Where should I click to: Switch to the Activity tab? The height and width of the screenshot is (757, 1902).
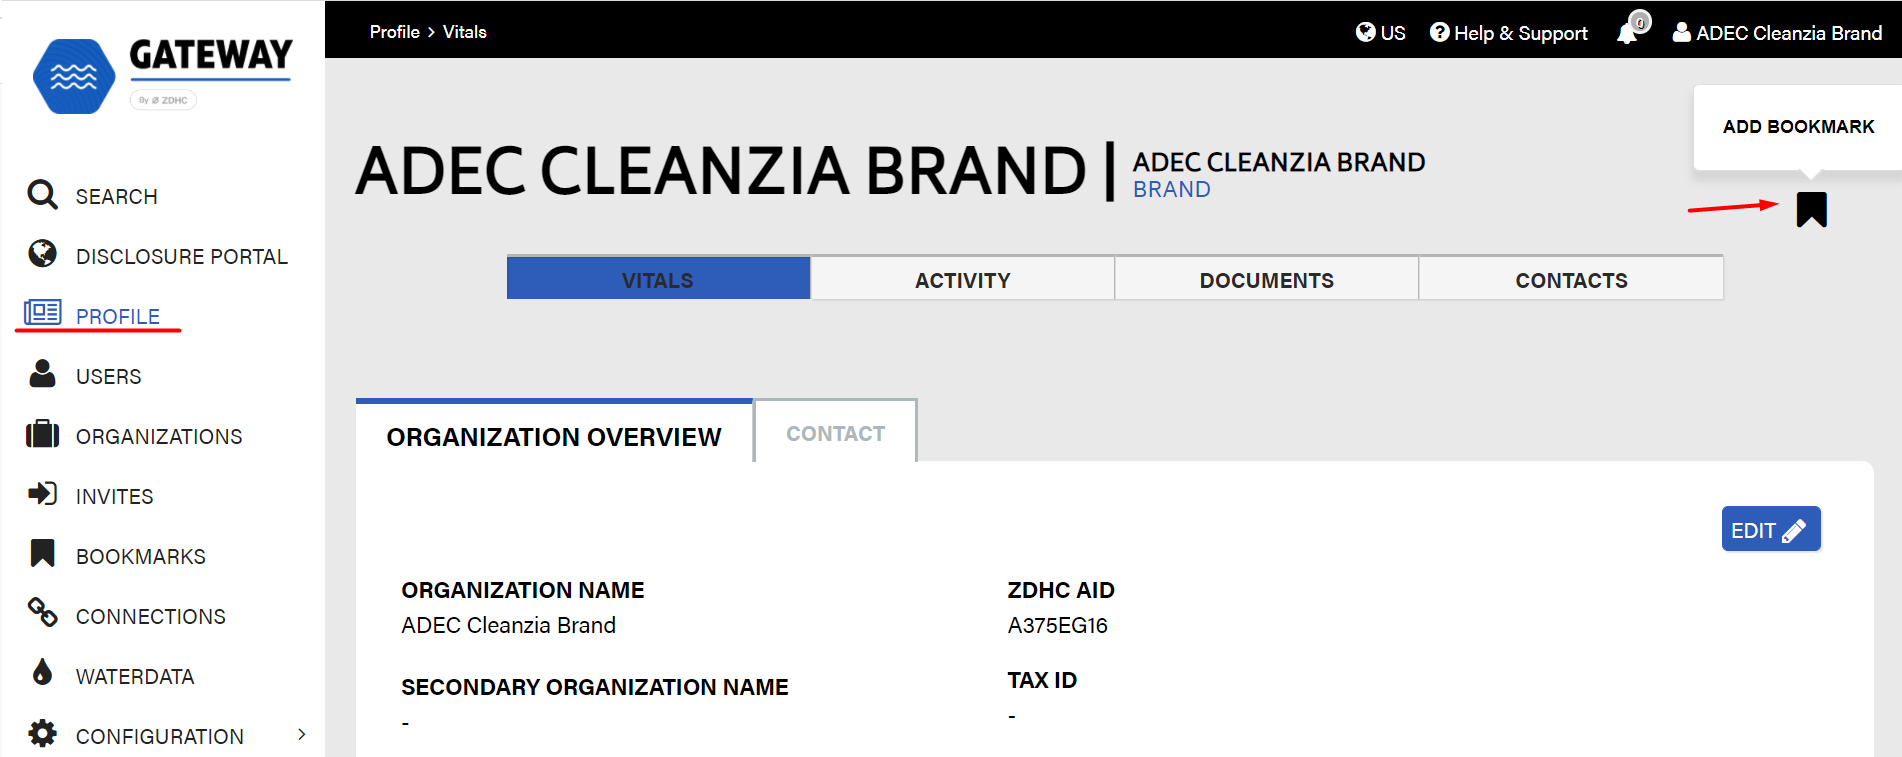[962, 279]
